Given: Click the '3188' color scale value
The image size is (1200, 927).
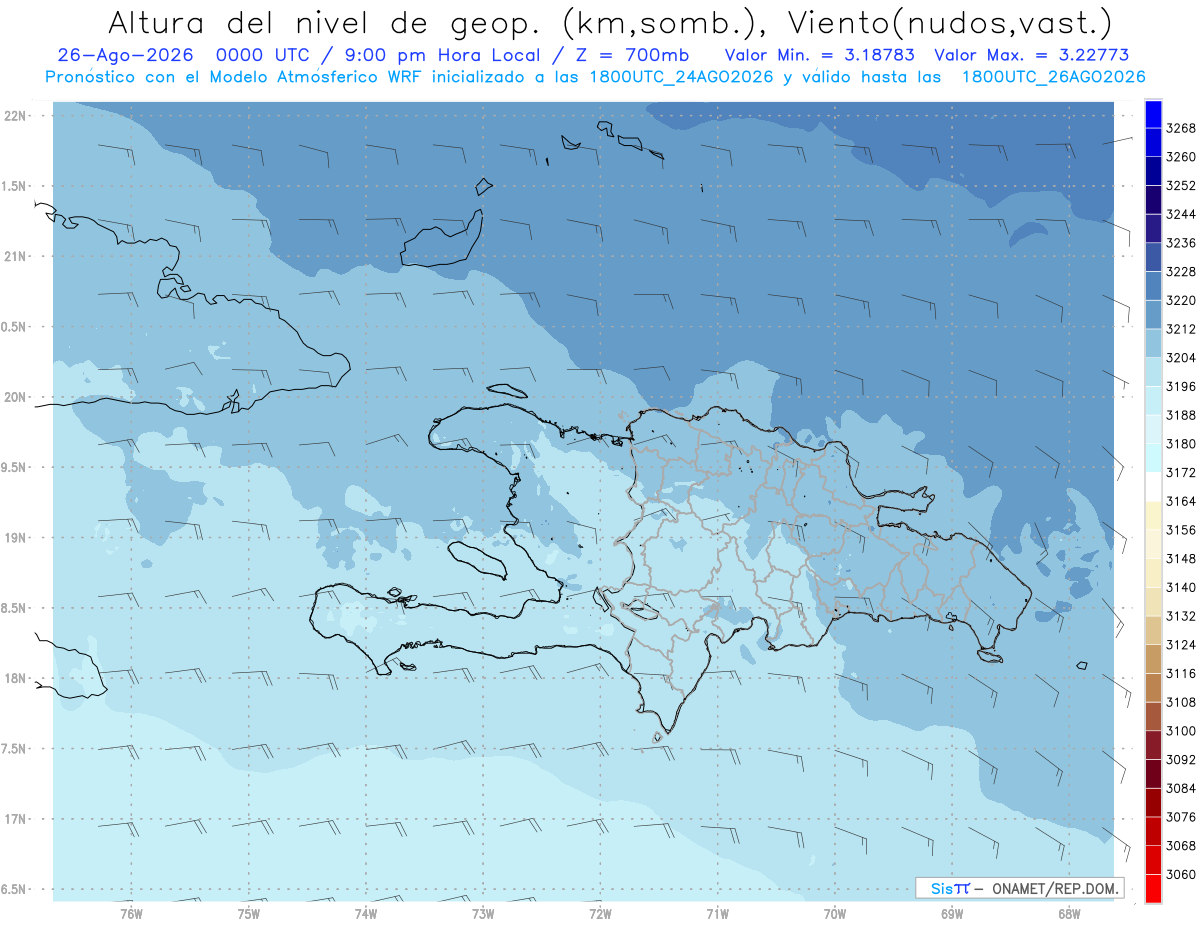Looking at the screenshot, I should coord(1181,415).
